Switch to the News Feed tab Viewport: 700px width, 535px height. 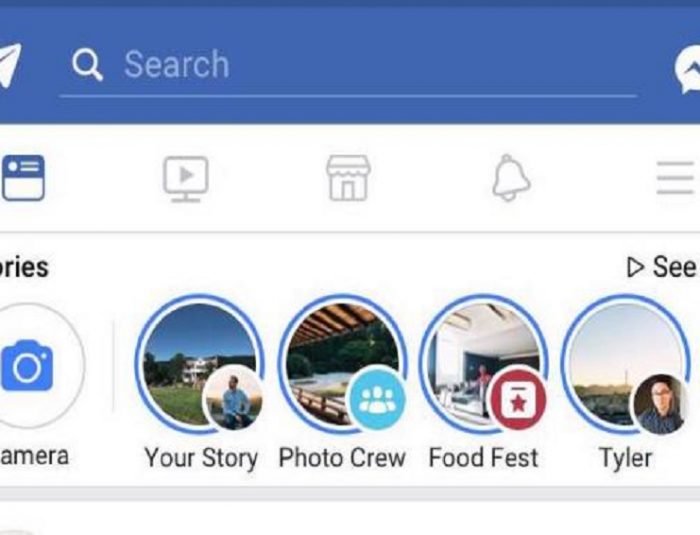24,179
